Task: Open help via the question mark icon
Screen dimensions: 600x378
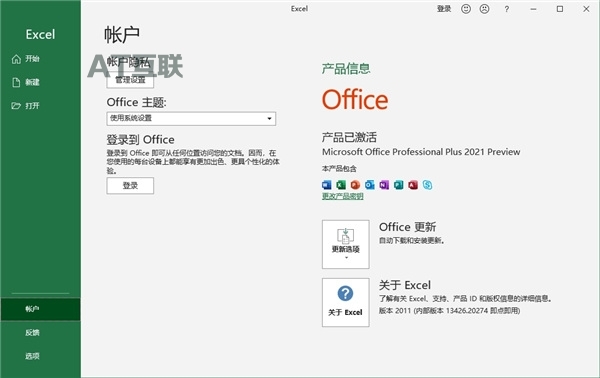Action: (507, 9)
